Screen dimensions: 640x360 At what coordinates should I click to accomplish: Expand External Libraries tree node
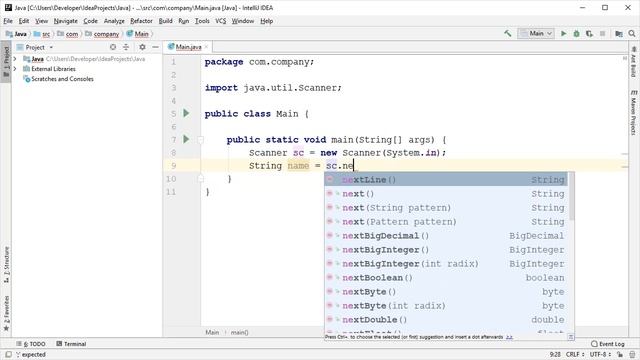pos(15,69)
